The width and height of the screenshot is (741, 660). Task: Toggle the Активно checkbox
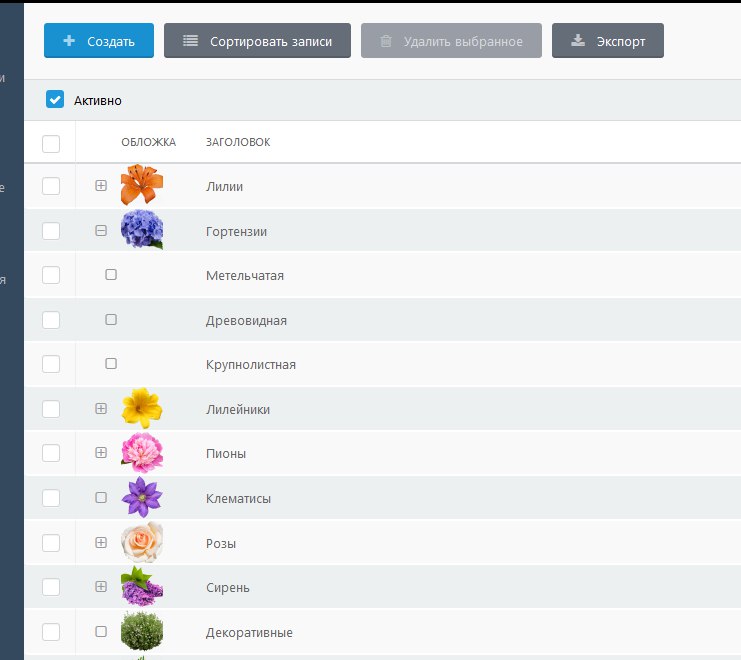(x=55, y=100)
